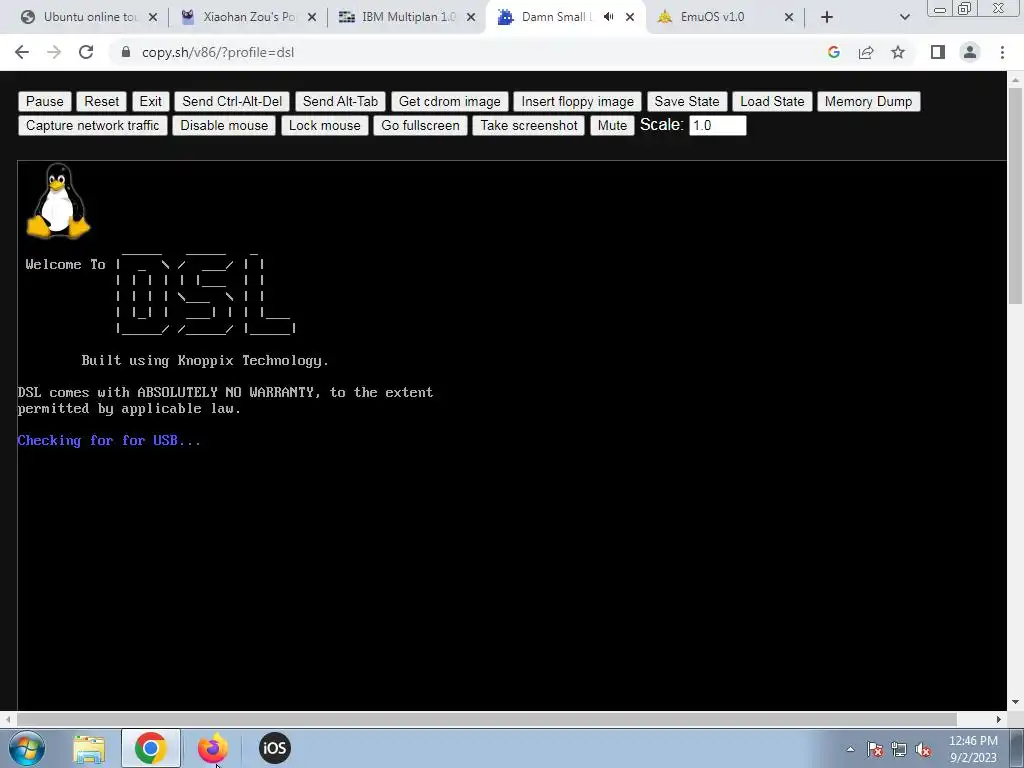This screenshot has height=768, width=1024.
Task: Close the Xiaohan Zou's tab
Action: pyautogui.click(x=312, y=18)
